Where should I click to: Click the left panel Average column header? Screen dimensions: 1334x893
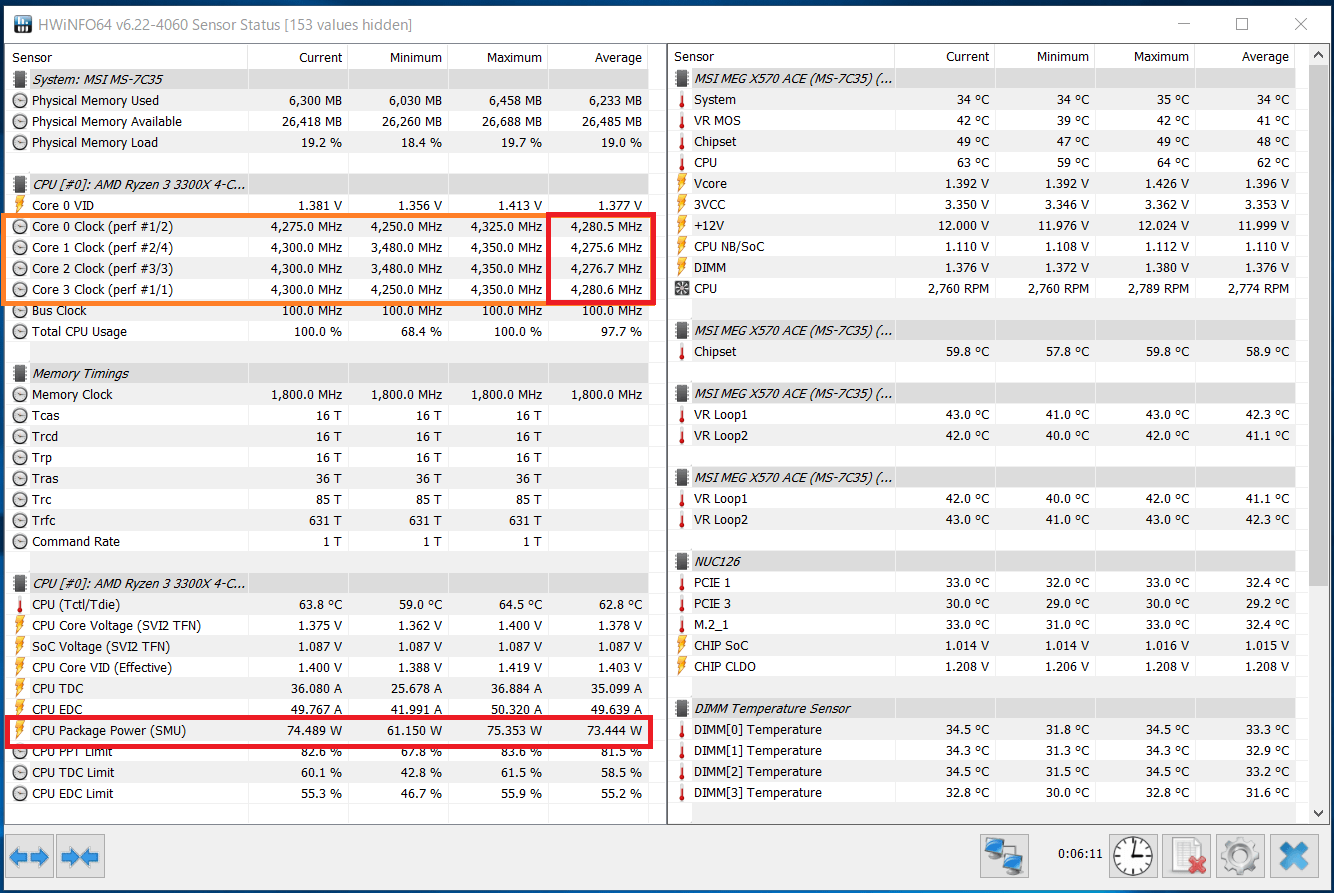[x=597, y=57]
